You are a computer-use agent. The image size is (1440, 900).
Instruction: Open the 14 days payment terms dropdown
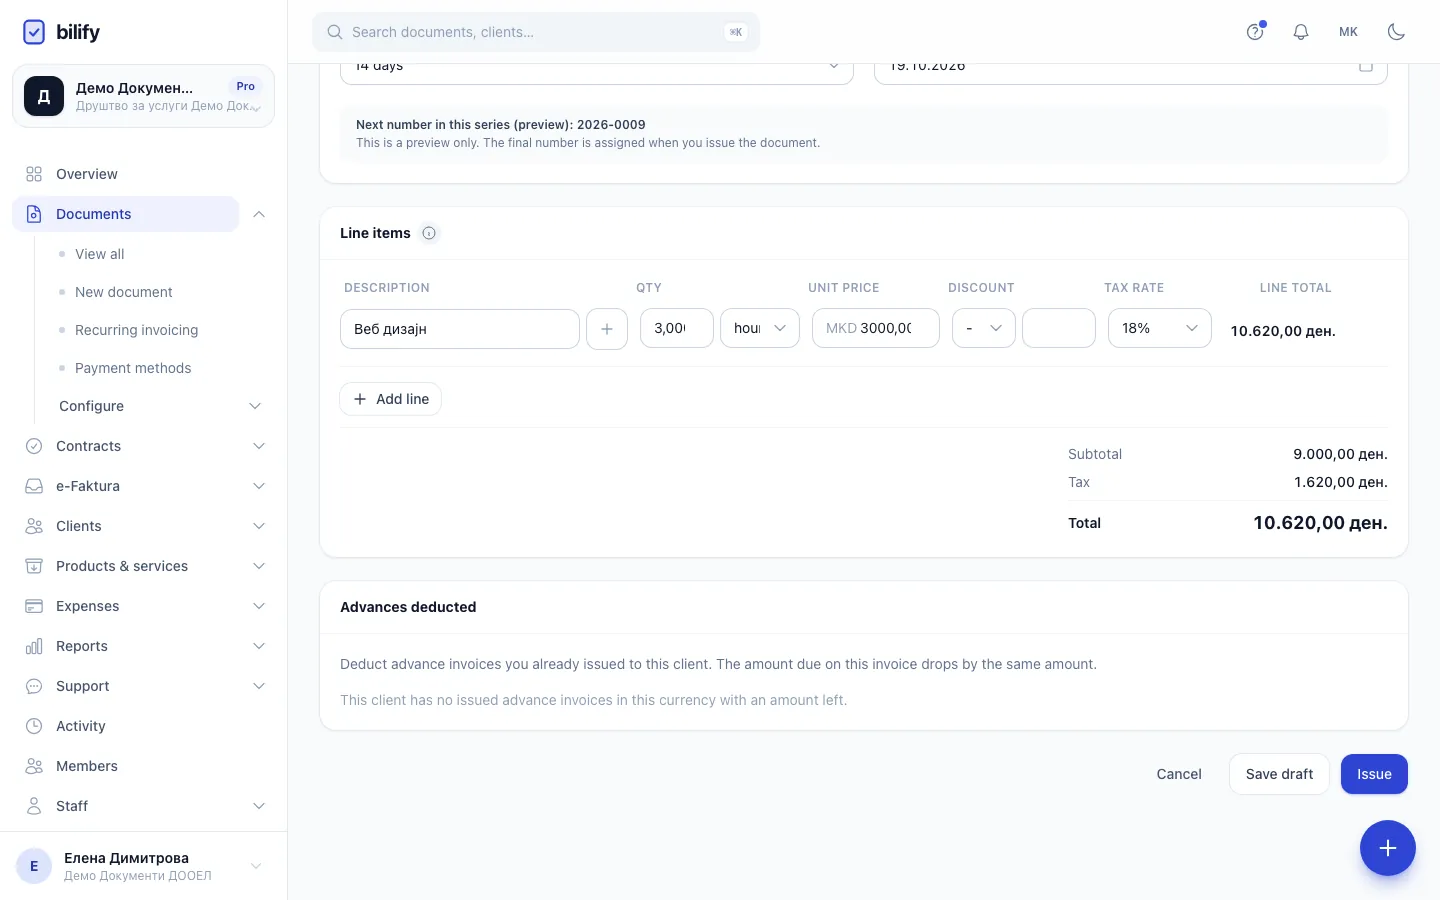(597, 74)
